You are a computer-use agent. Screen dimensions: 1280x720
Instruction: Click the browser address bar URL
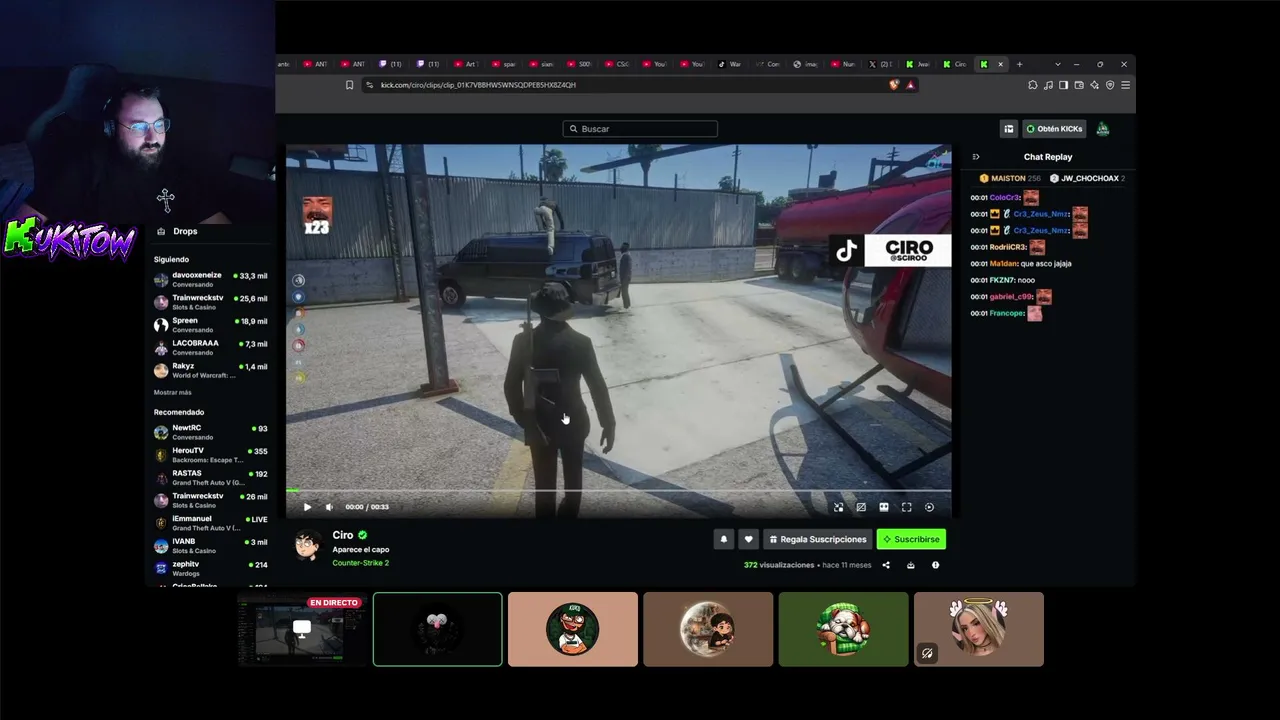pos(478,85)
